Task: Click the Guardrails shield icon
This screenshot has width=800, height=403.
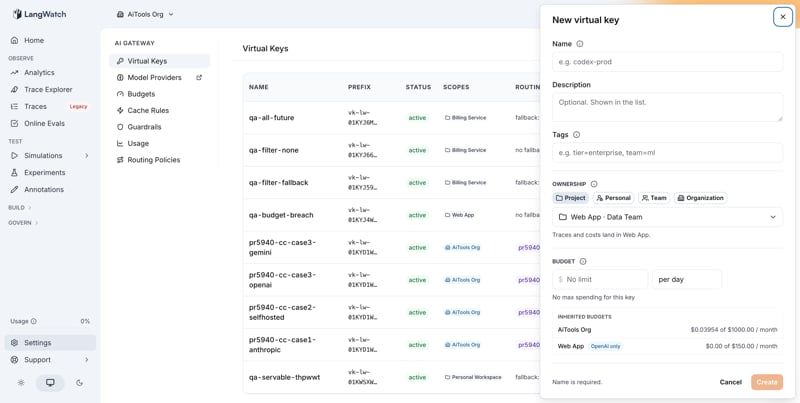Action: coord(120,127)
